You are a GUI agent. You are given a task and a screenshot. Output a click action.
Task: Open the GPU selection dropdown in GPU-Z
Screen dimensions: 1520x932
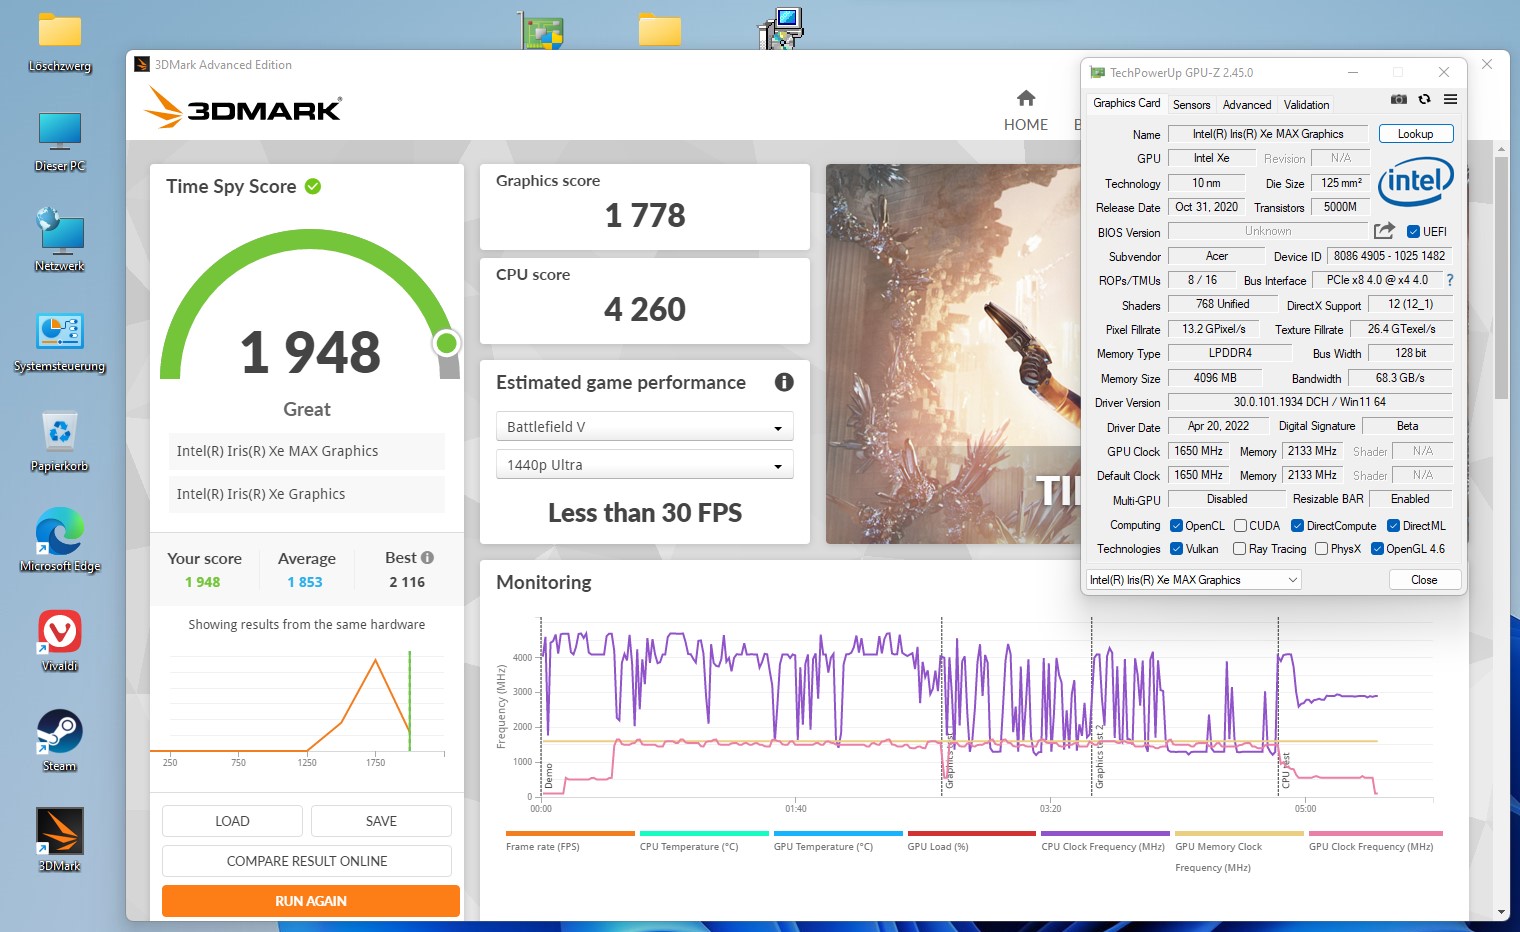pyautogui.click(x=1194, y=579)
